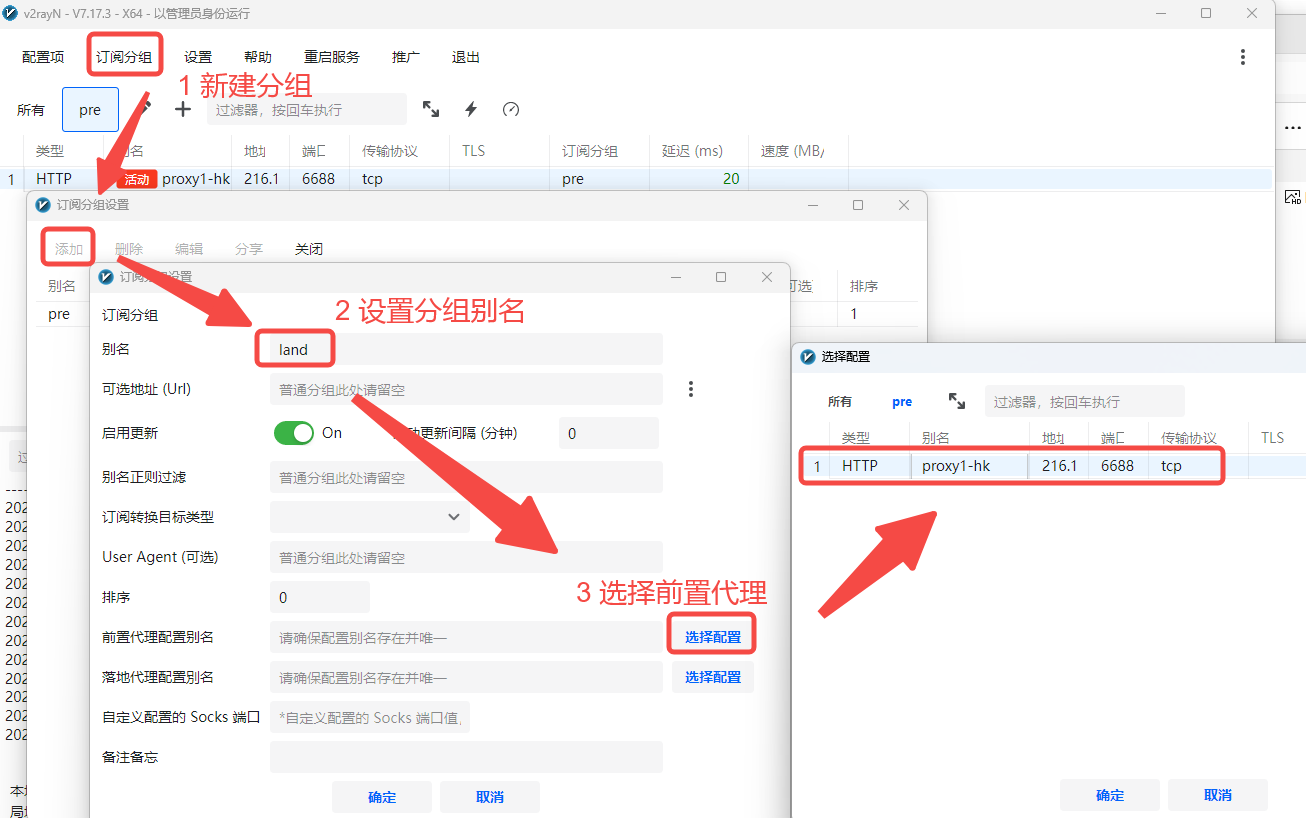The height and width of the screenshot is (818, 1306).
Task: Click 编辑 in the subscription group settings toolbar
Action: 189,249
